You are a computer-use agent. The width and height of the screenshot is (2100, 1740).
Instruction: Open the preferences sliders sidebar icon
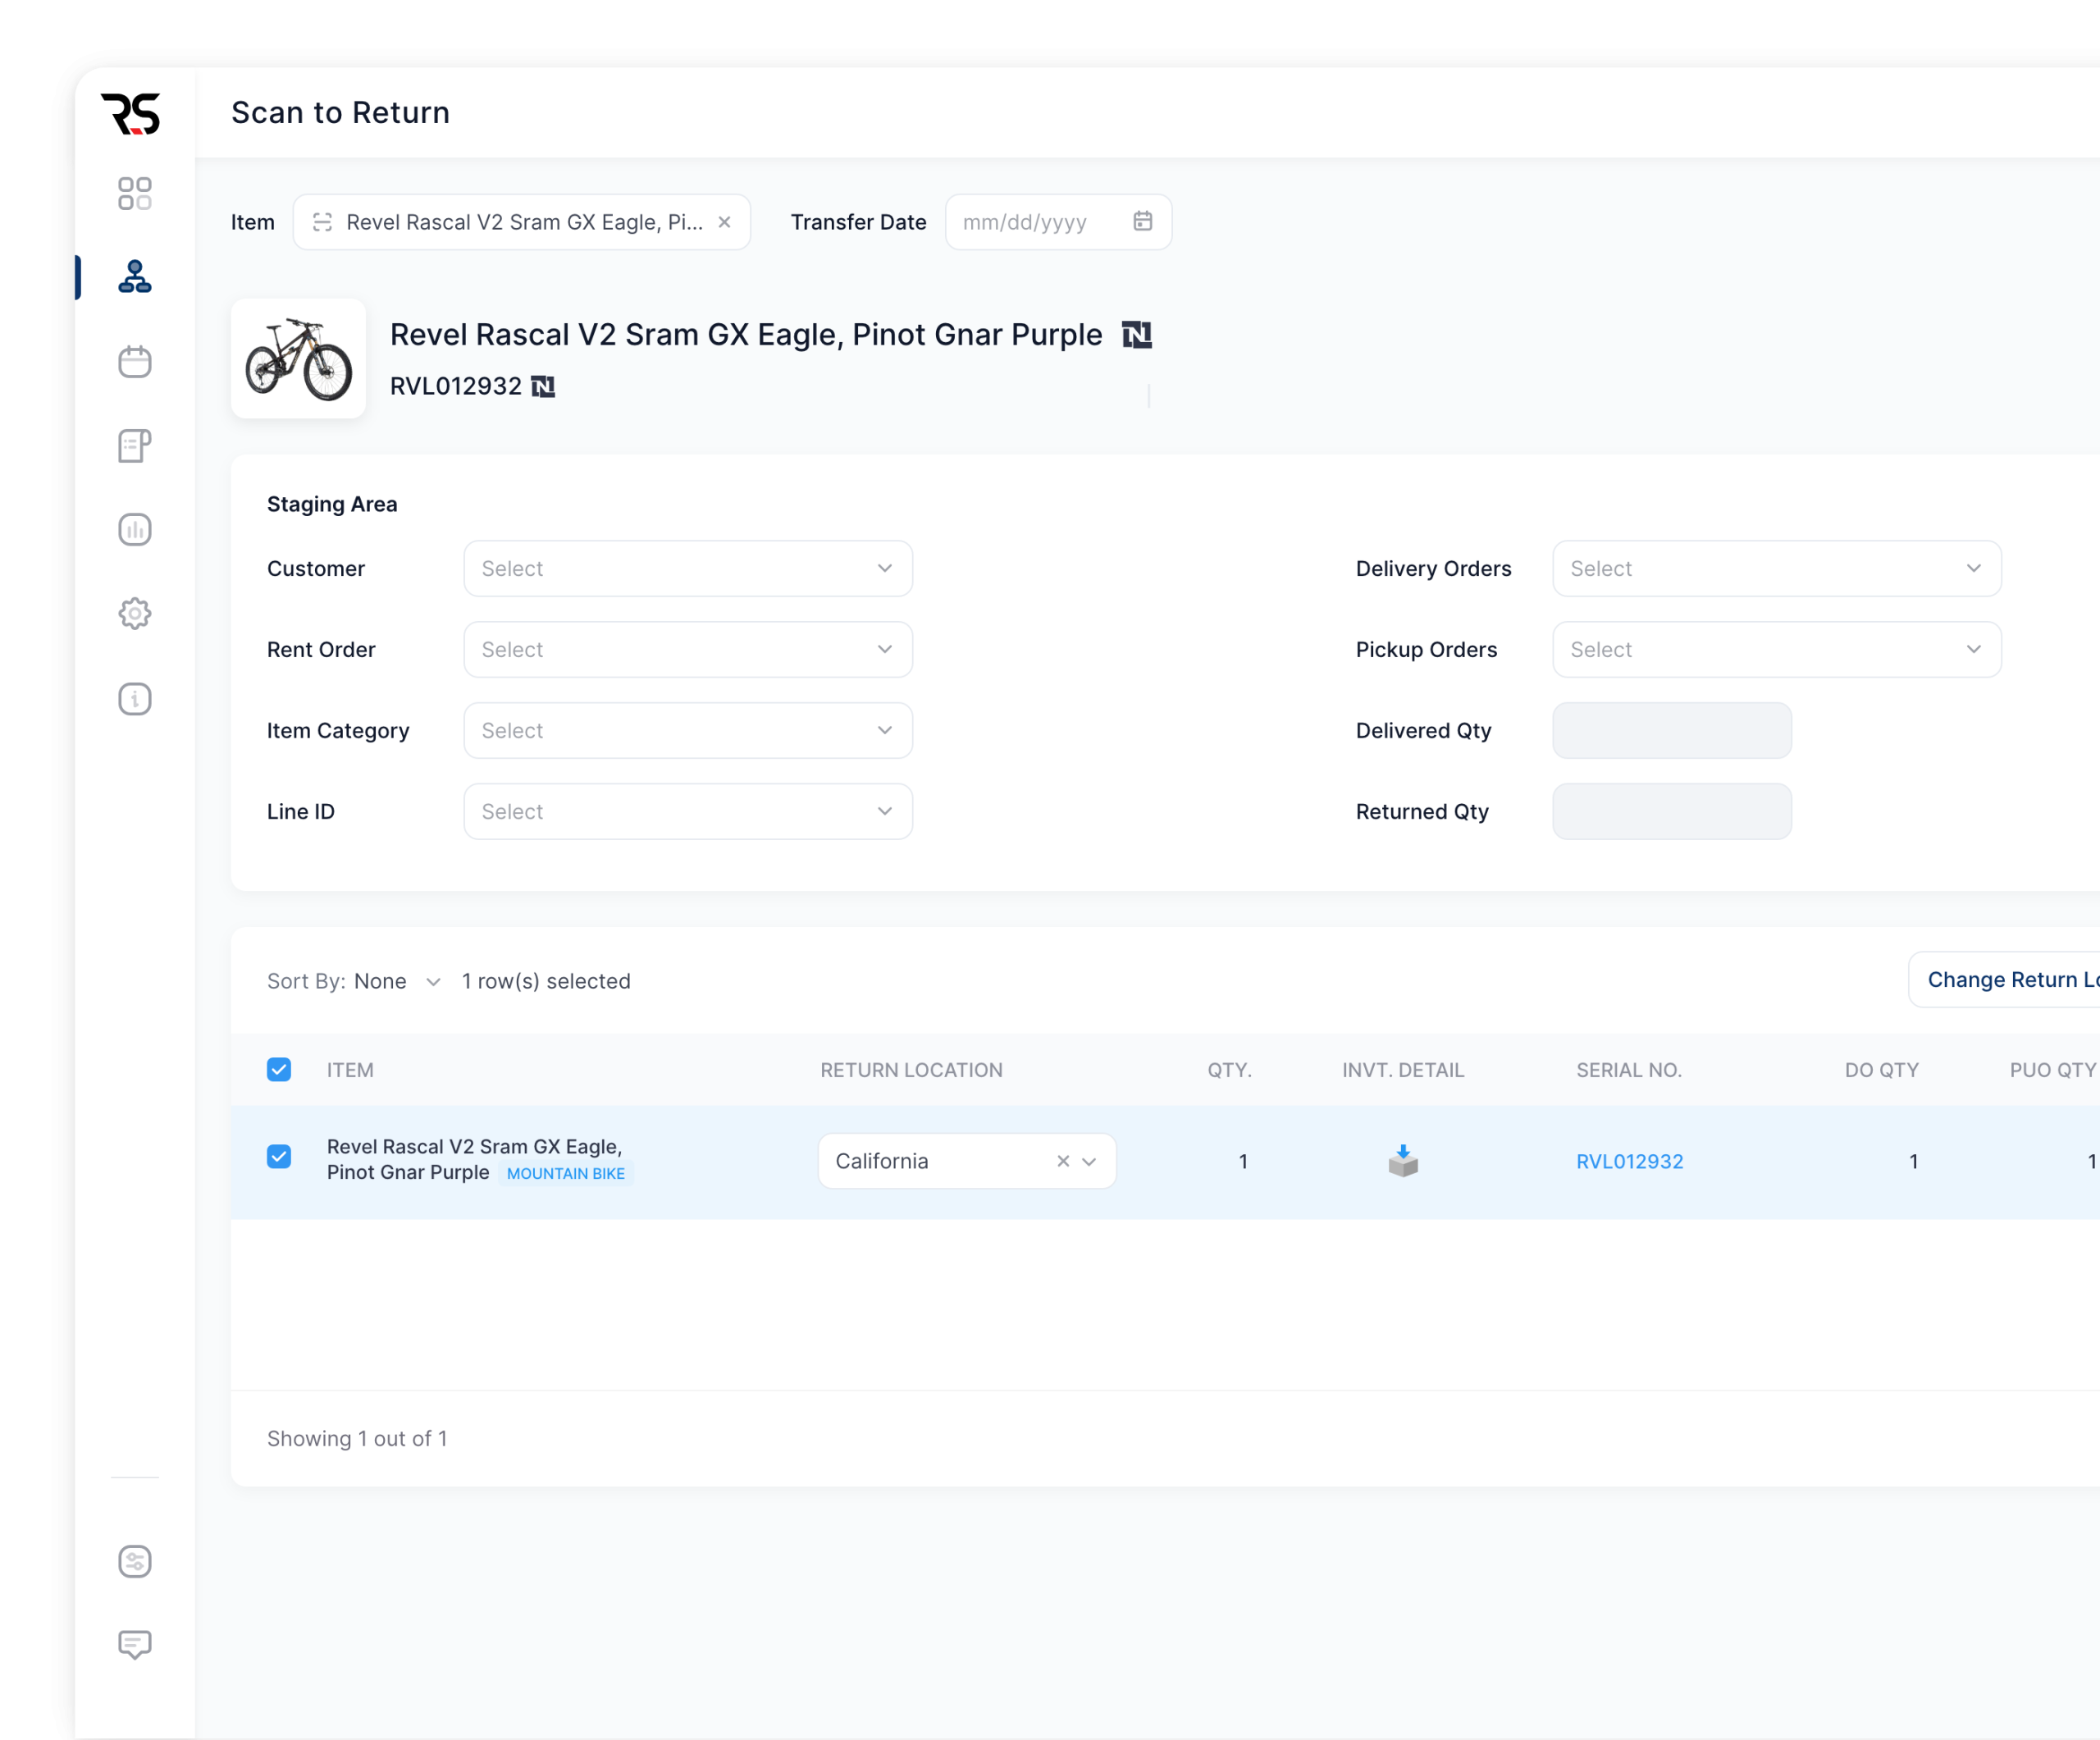[x=134, y=1561]
